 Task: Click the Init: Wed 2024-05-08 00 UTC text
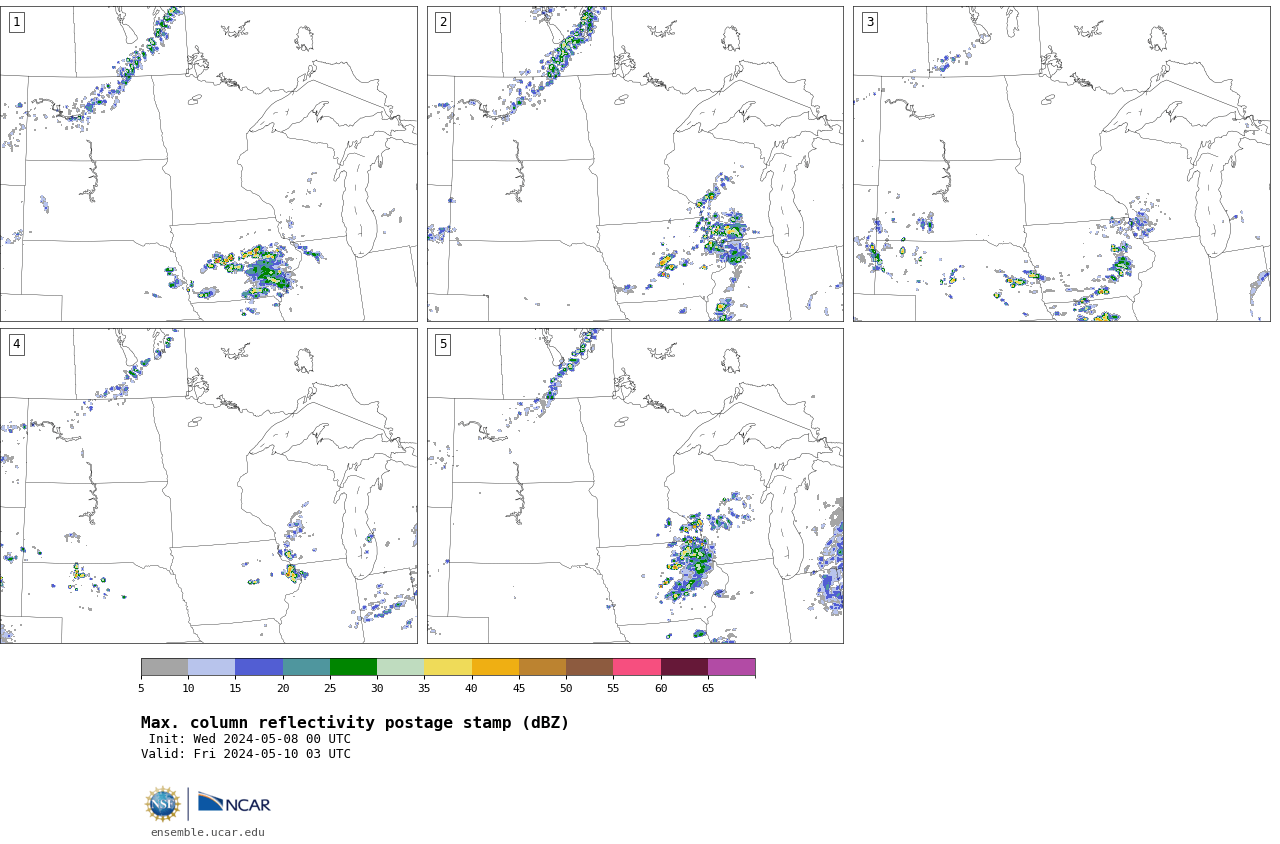click(x=250, y=739)
